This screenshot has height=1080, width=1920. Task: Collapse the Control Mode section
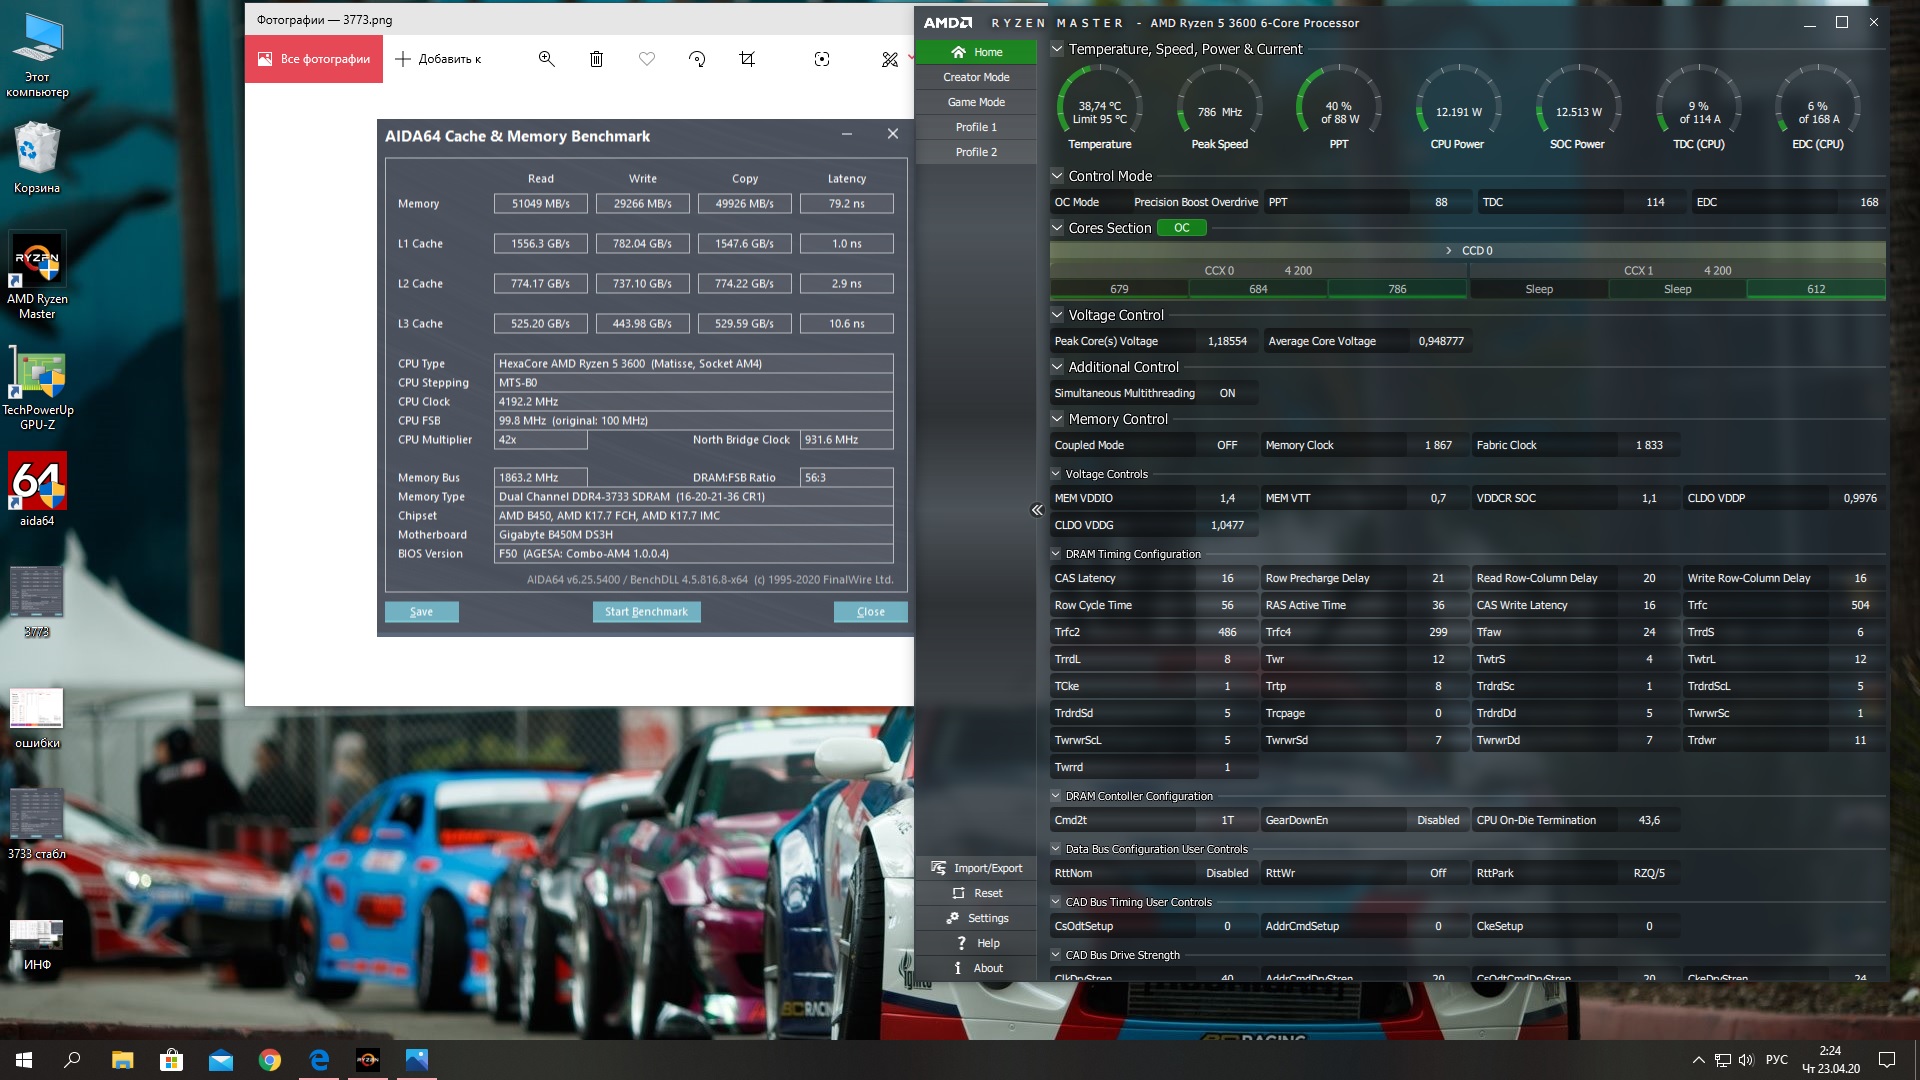(1057, 176)
